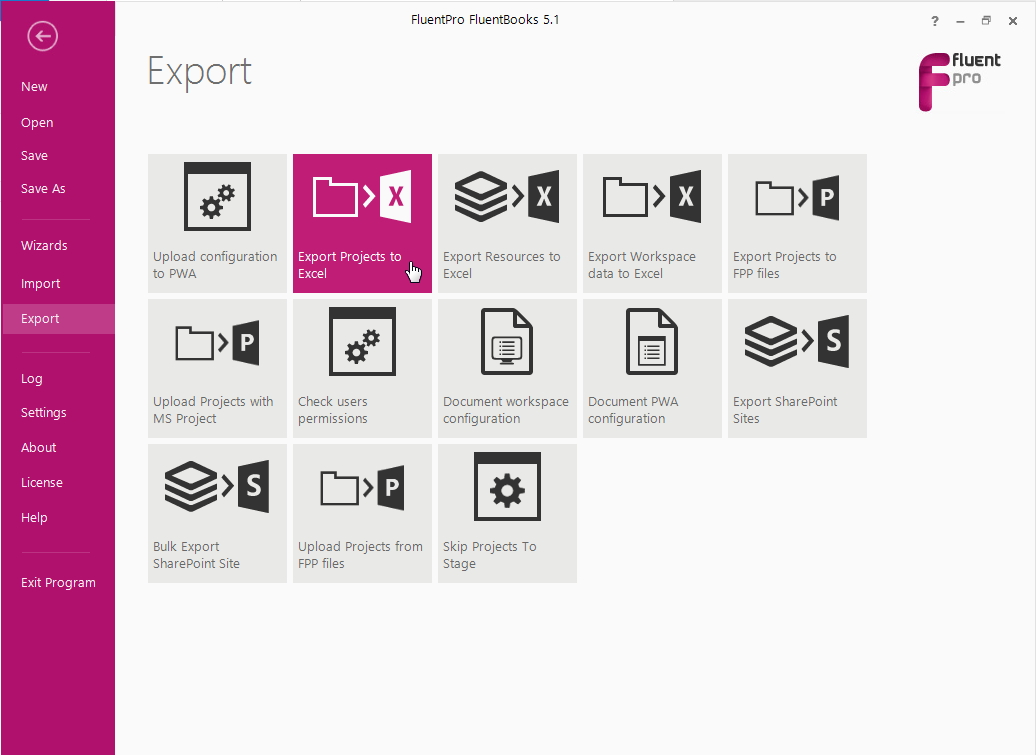This screenshot has height=755, width=1036.
Task: Restore down the FluentBooks window
Action: (986, 21)
